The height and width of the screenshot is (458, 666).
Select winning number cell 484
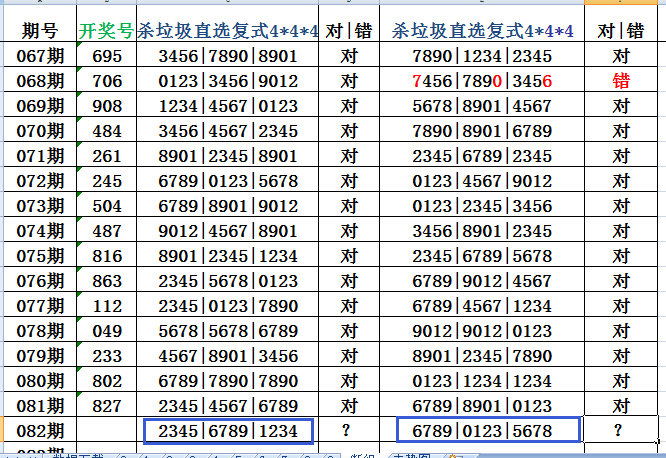(x=107, y=131)
